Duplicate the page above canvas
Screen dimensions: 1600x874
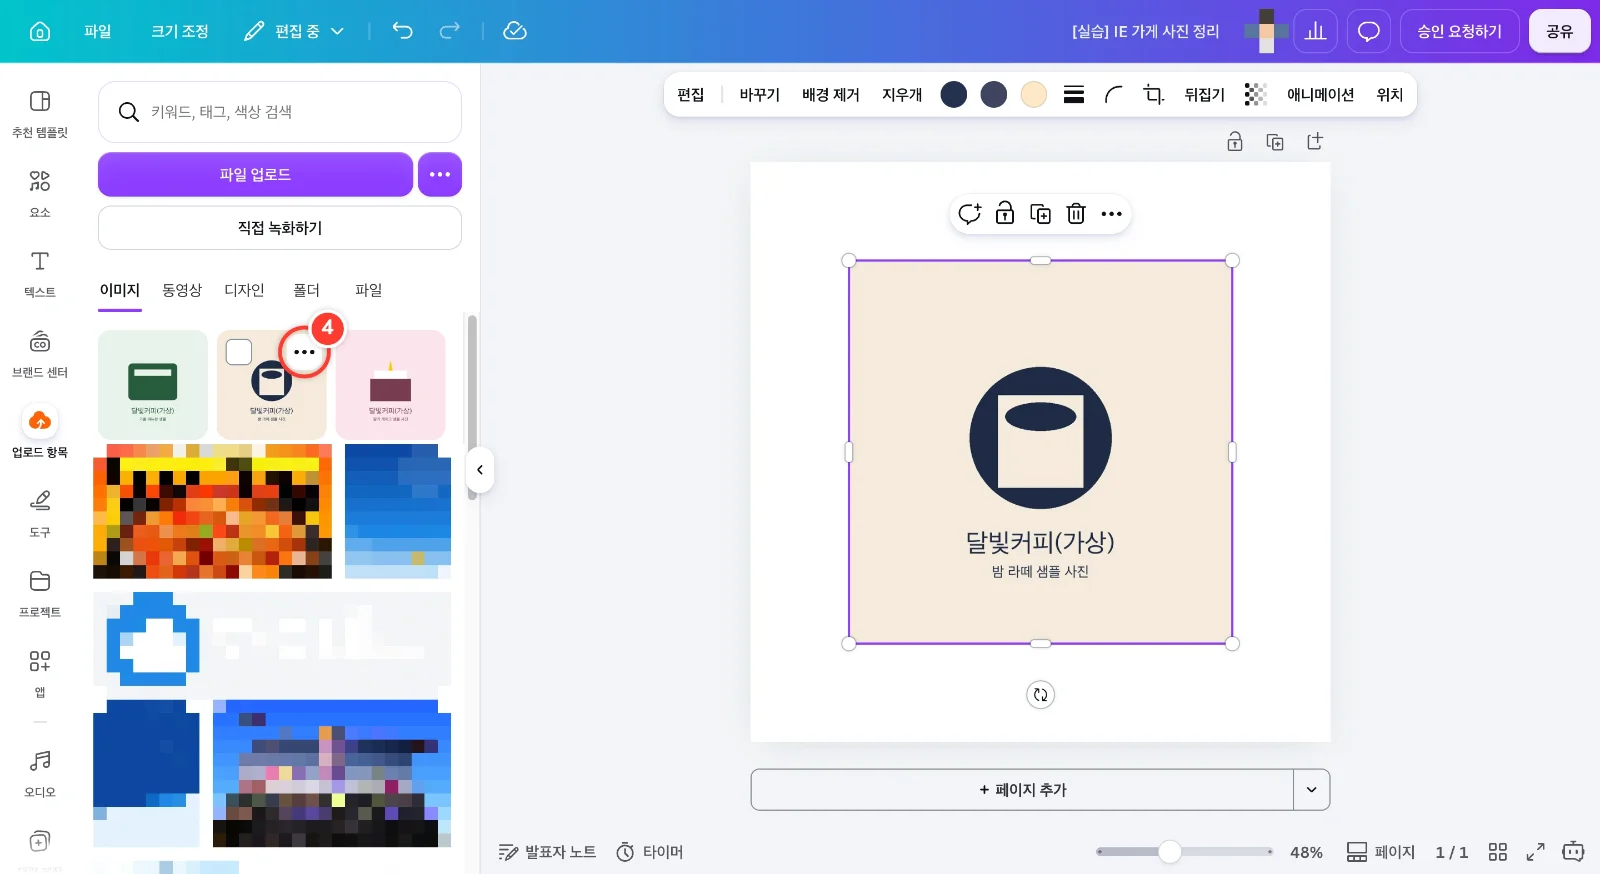(1275, 142)
